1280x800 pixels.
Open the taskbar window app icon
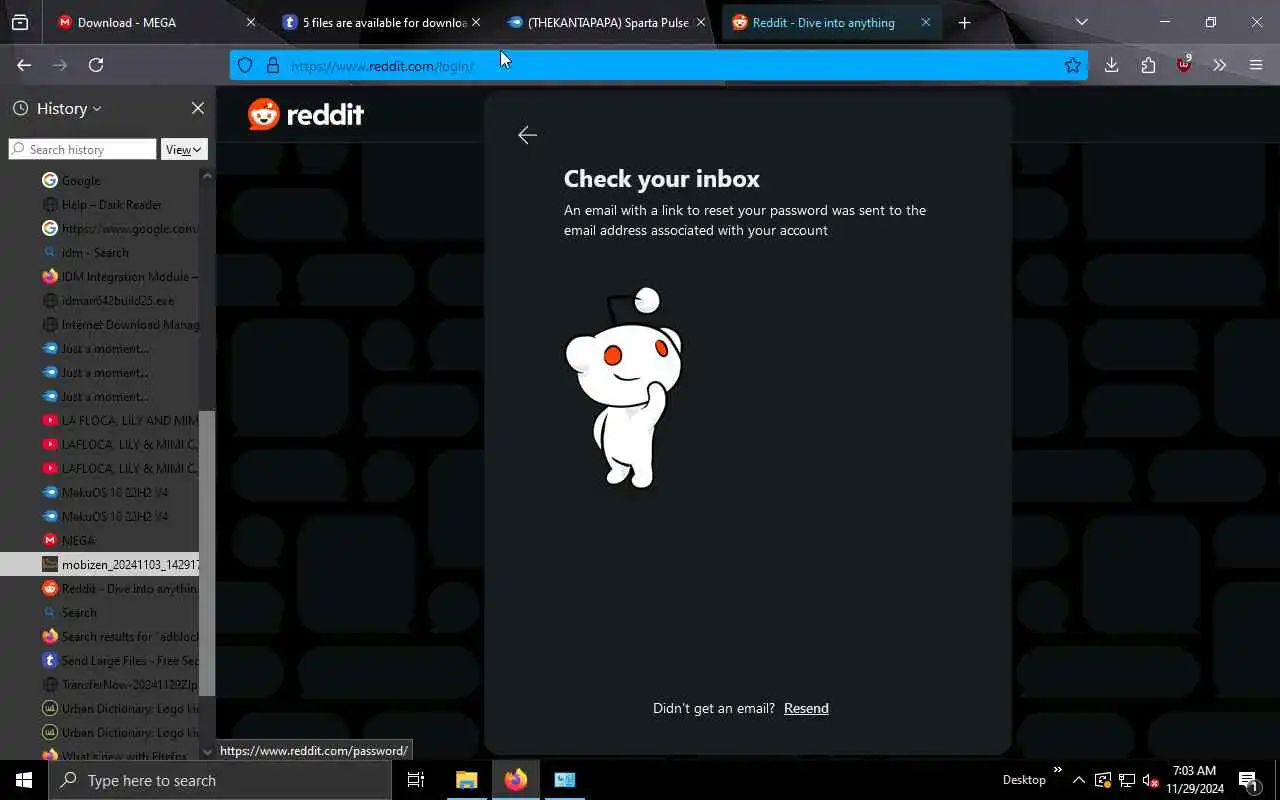click(565, 780)
